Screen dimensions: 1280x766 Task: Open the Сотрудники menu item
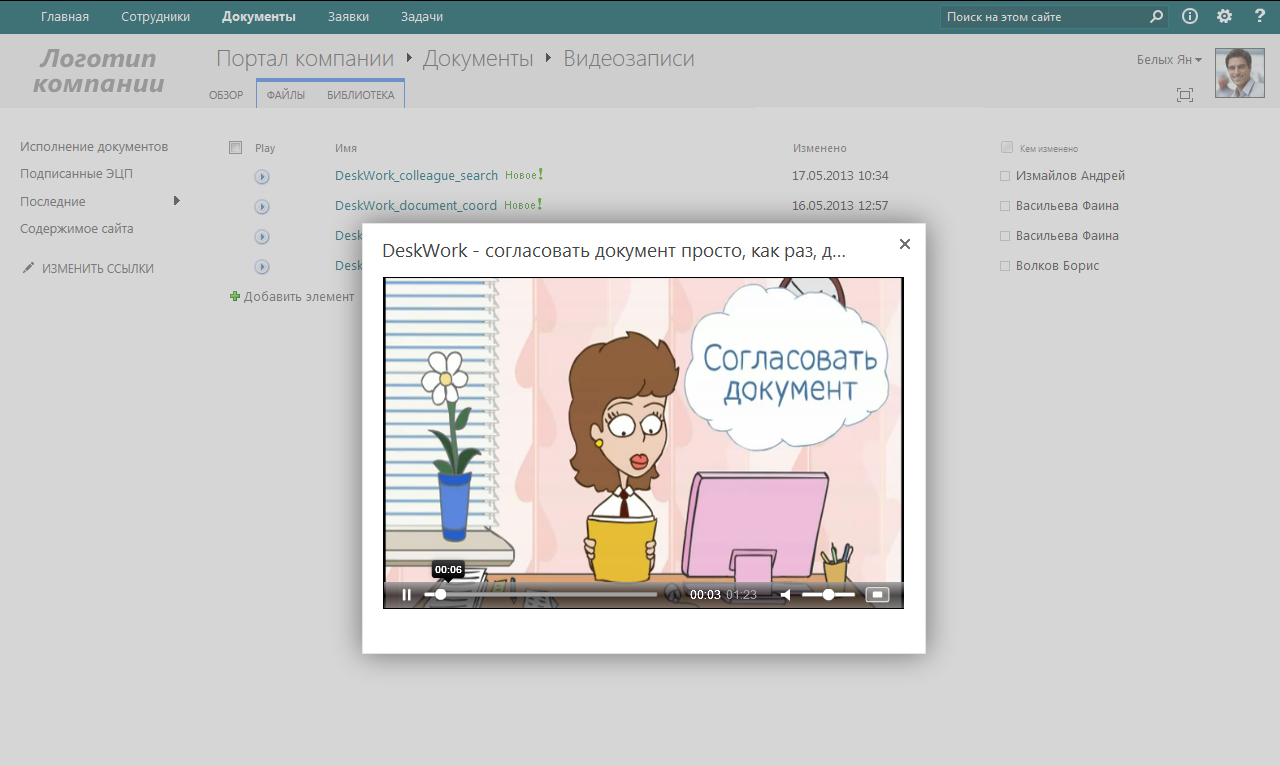coord(155,17)
